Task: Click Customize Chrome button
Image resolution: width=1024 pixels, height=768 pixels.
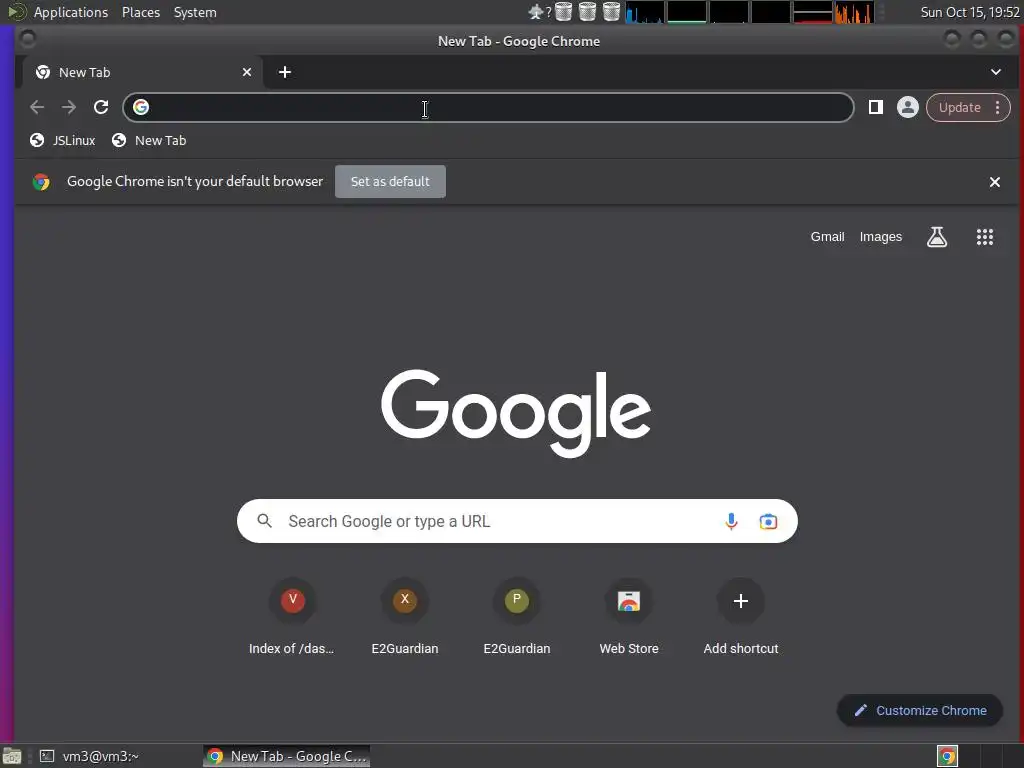Action: coord(920,710)
